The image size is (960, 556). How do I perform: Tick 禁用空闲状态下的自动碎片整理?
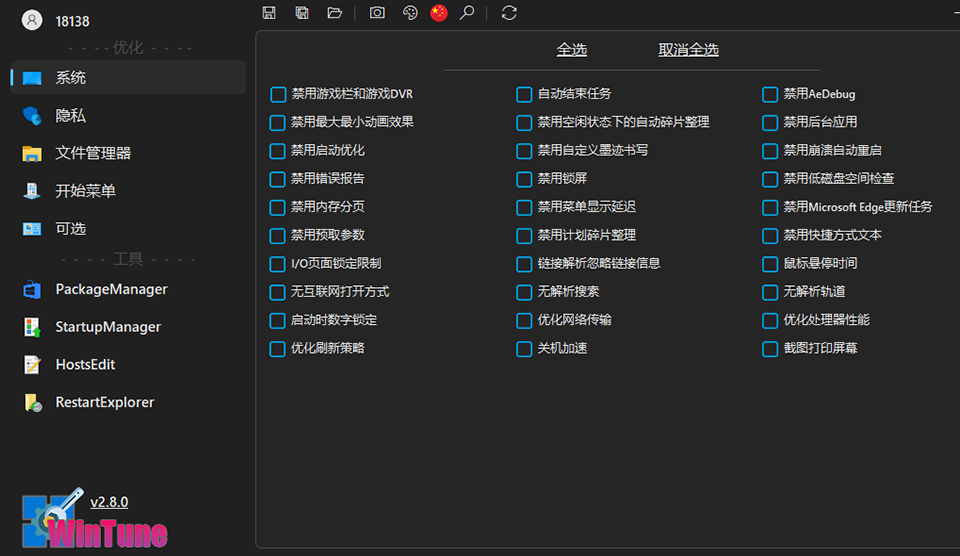pos(524,122)
